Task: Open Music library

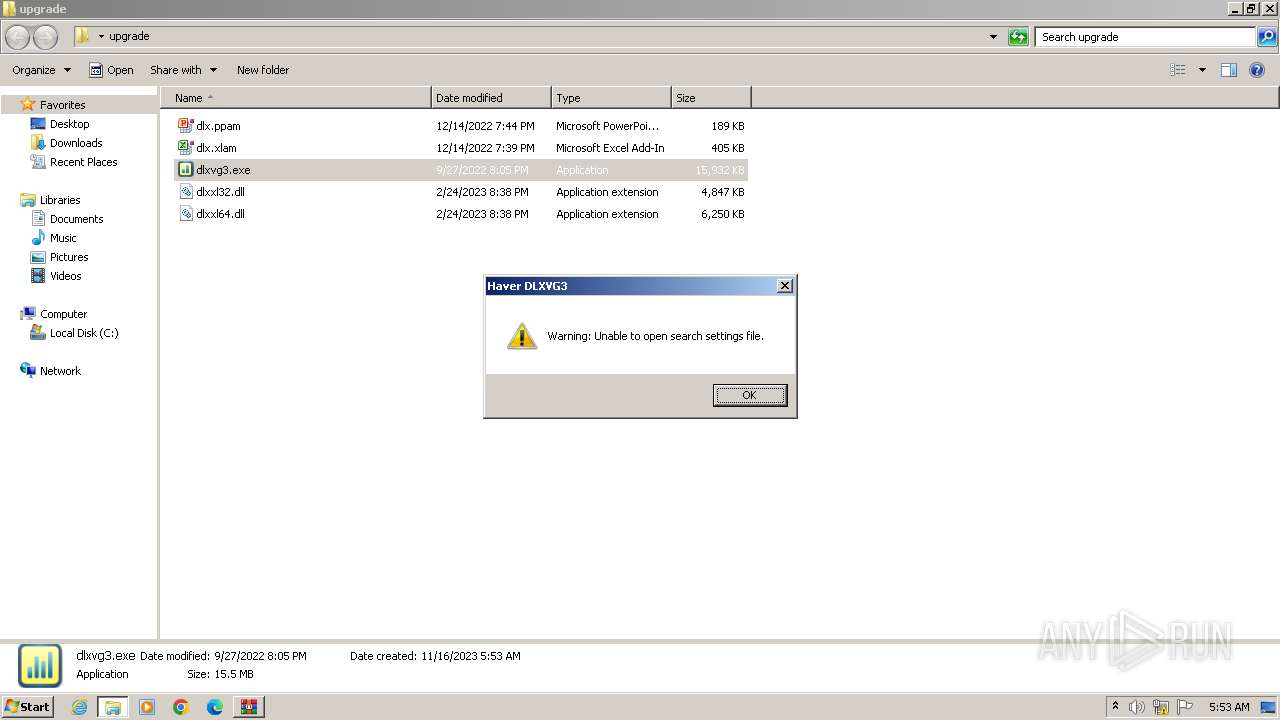Action: pos(63,238)
